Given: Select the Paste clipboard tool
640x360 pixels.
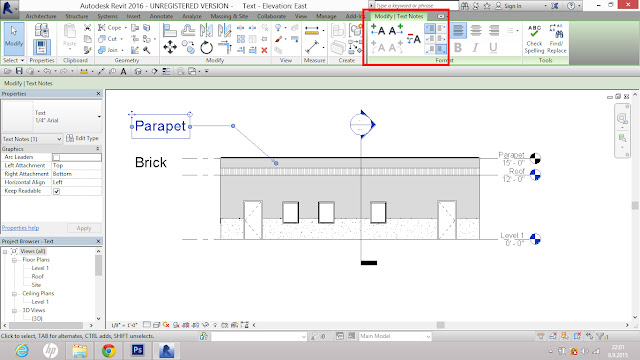Looking at the screenshot, I should 70,36.
